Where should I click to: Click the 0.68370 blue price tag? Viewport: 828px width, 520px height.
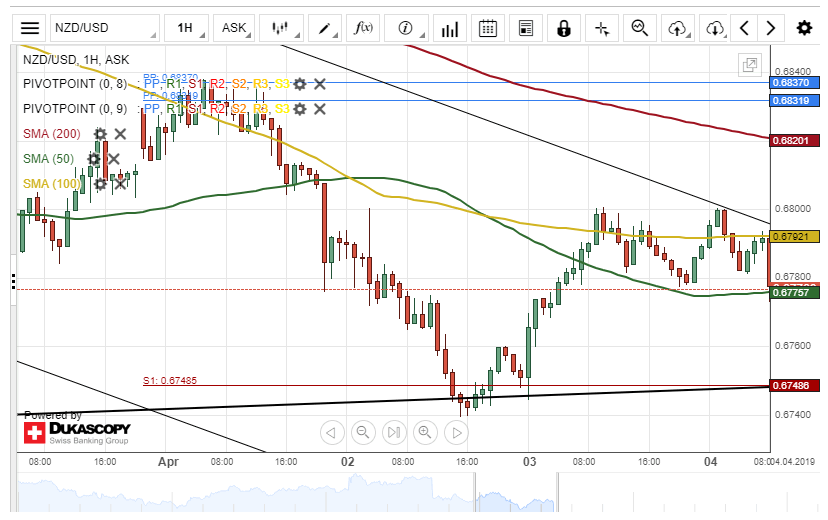[794, 83]
